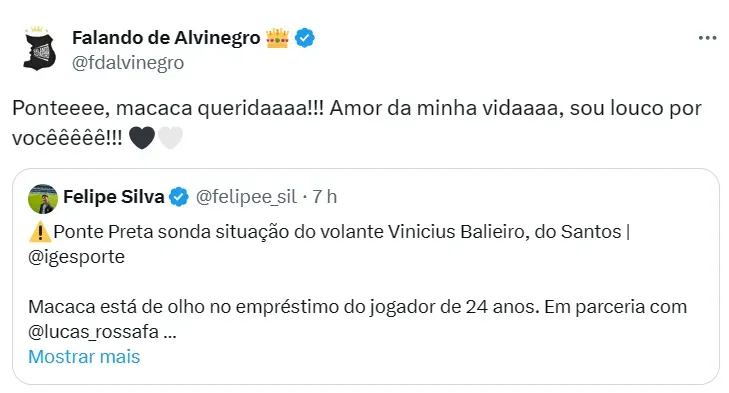Click the warning sign emoji in the quoted tweet
Viewport: 729px width, 393px height.
pos(40,232)
